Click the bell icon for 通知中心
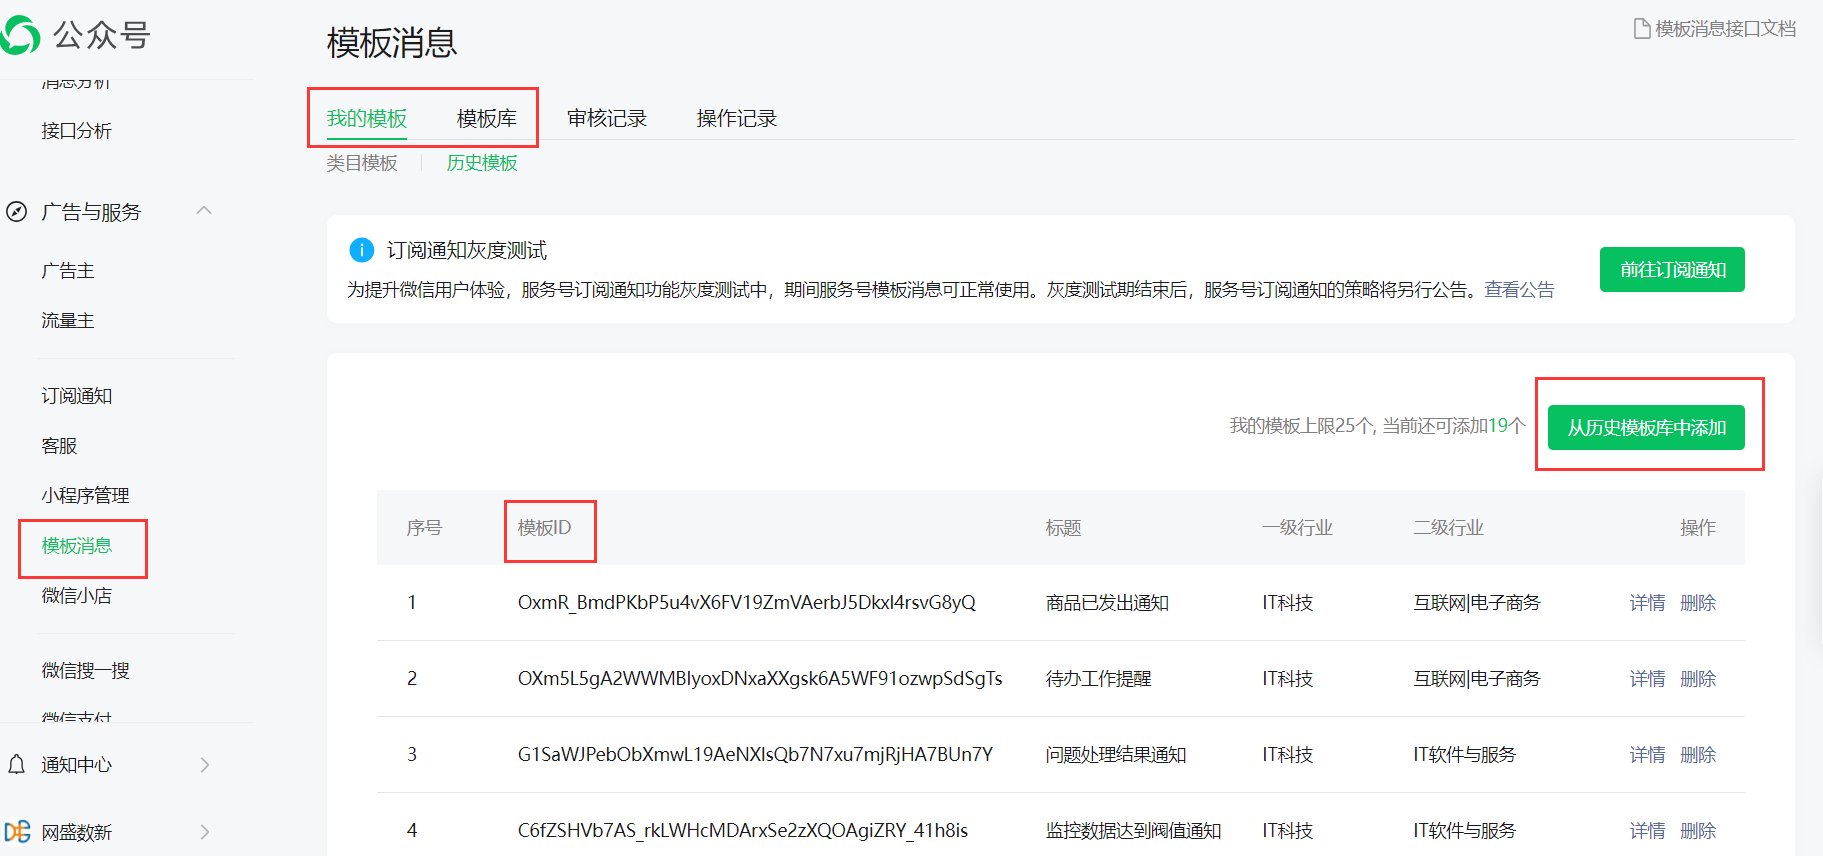The image size is (1823, 856). tap(17, 765)
